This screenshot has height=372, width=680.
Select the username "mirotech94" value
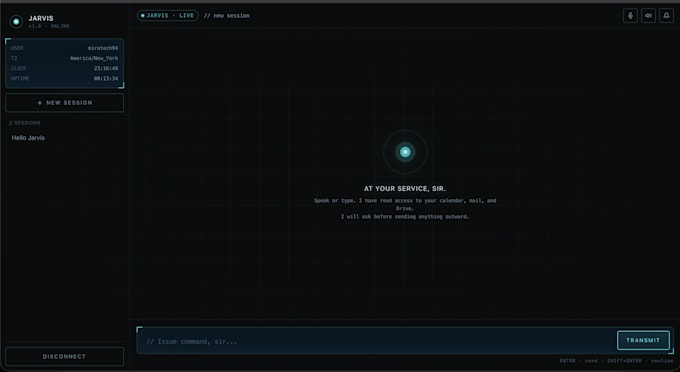tap(103, 48)
